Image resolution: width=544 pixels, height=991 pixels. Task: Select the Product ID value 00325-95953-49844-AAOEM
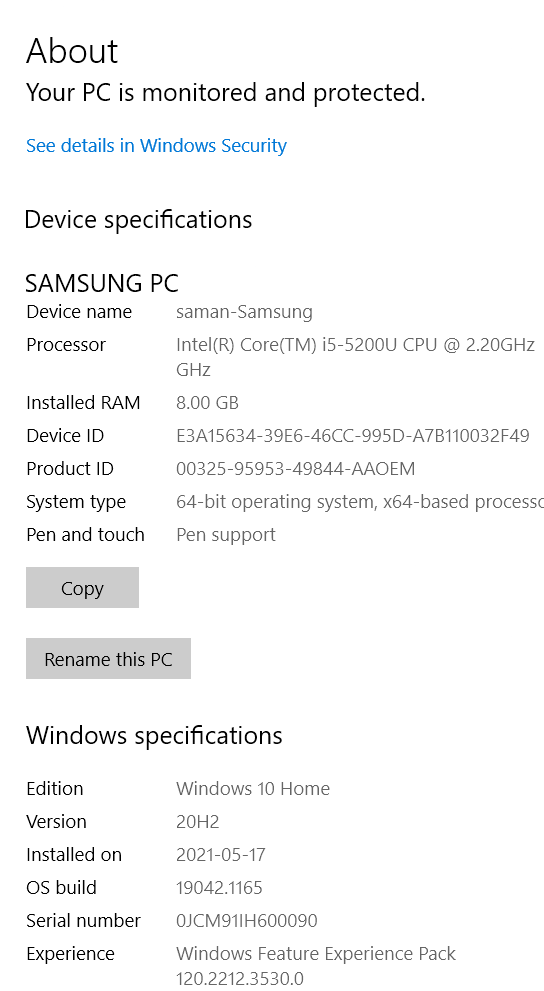click(296, 468)
